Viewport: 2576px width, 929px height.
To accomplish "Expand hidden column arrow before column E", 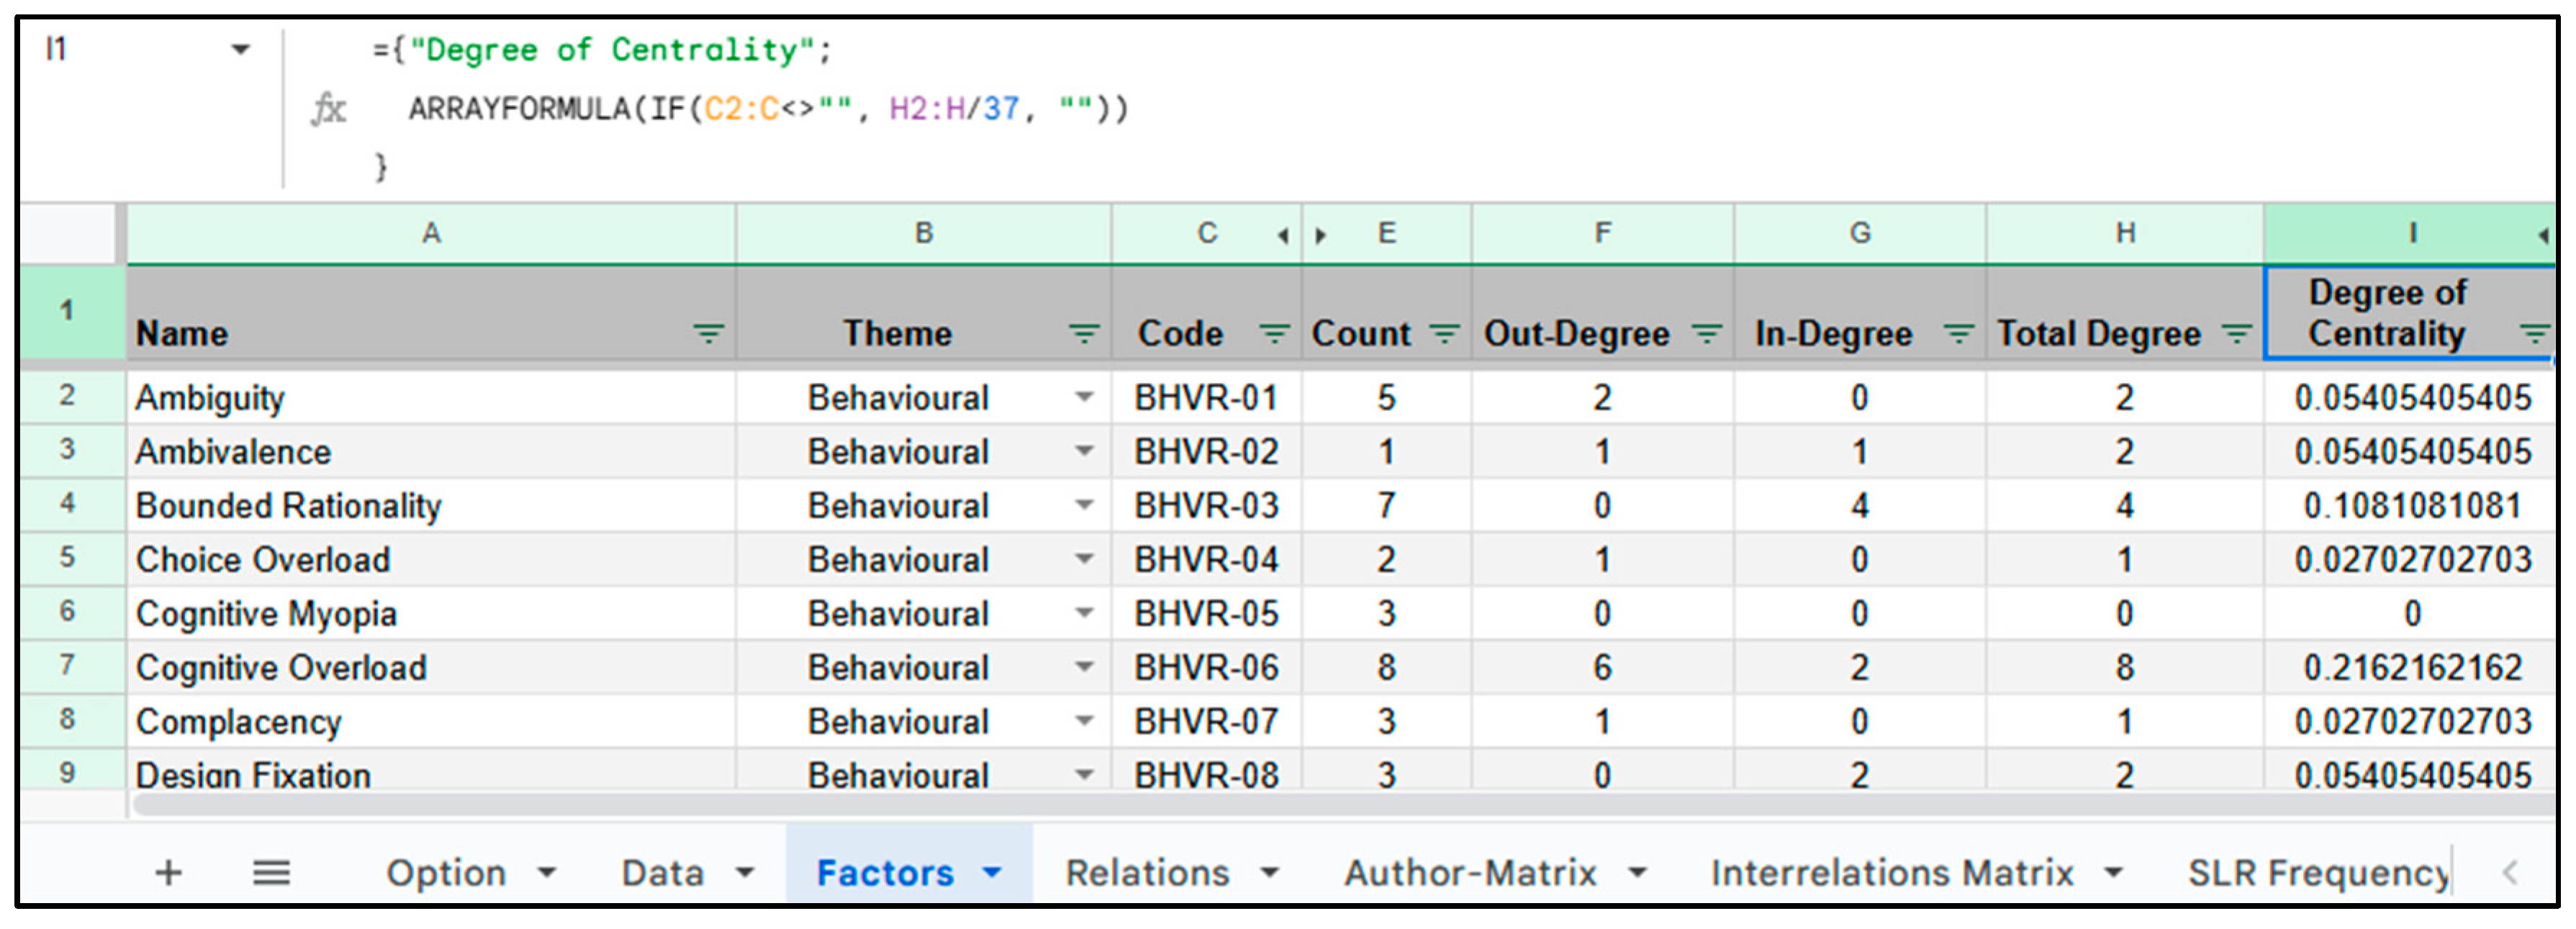I will click(1321, 236).
